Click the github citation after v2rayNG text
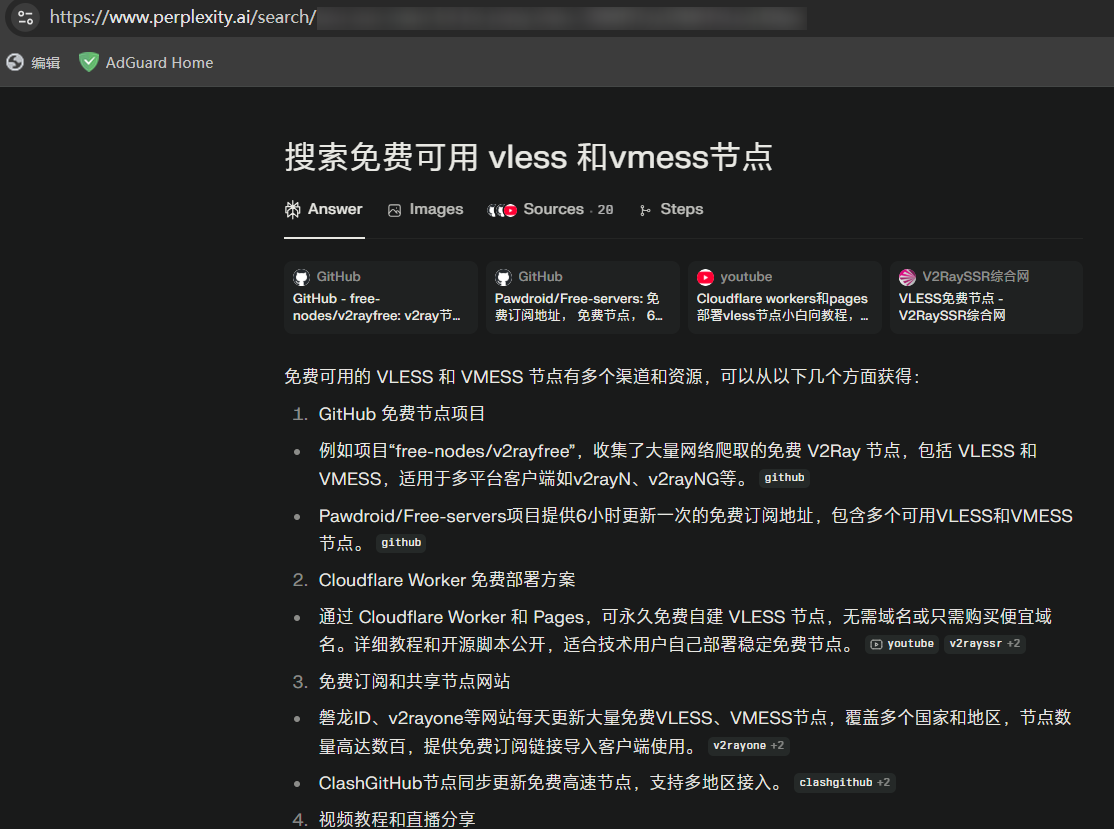The width and height of the screenshot is (1114, 829). point(784,479)
